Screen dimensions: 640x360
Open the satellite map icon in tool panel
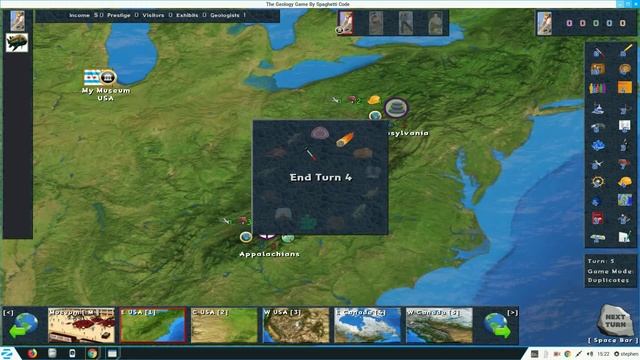click(x=624, y=200)
